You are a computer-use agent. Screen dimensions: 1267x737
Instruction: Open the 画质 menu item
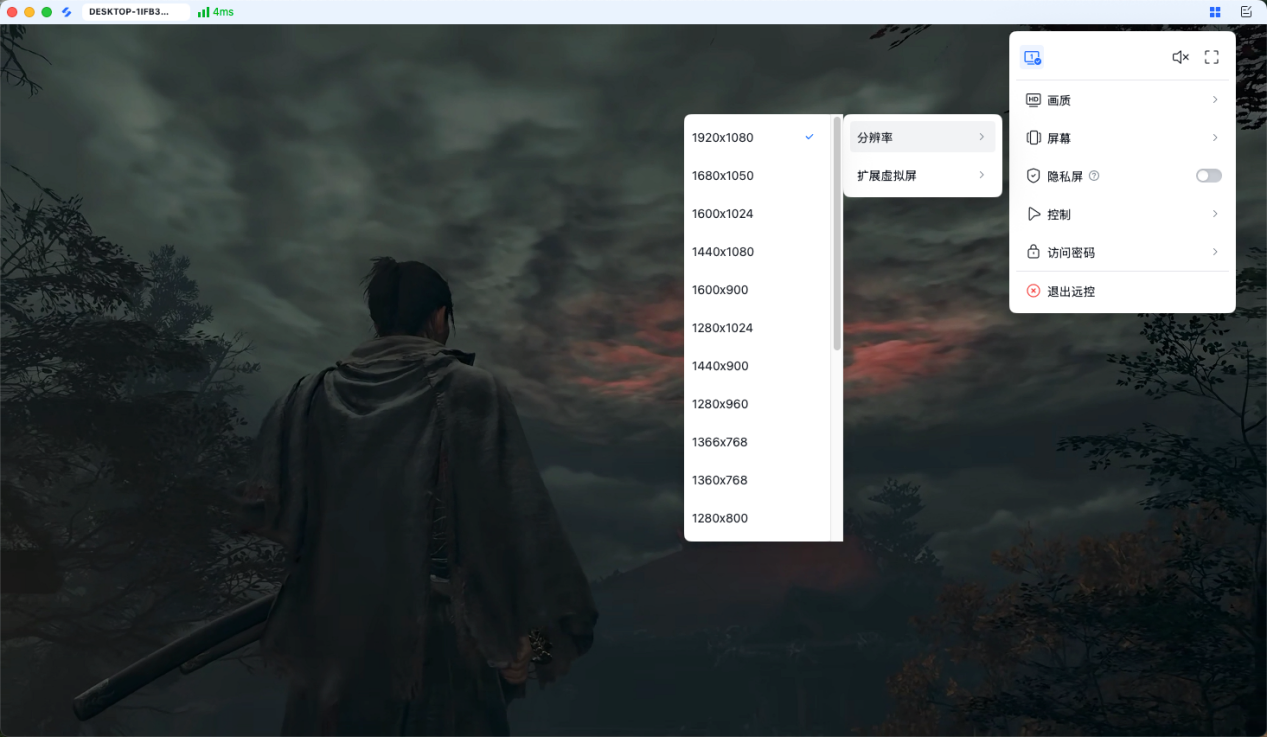pyautogui.click(x=1122, y=100)
